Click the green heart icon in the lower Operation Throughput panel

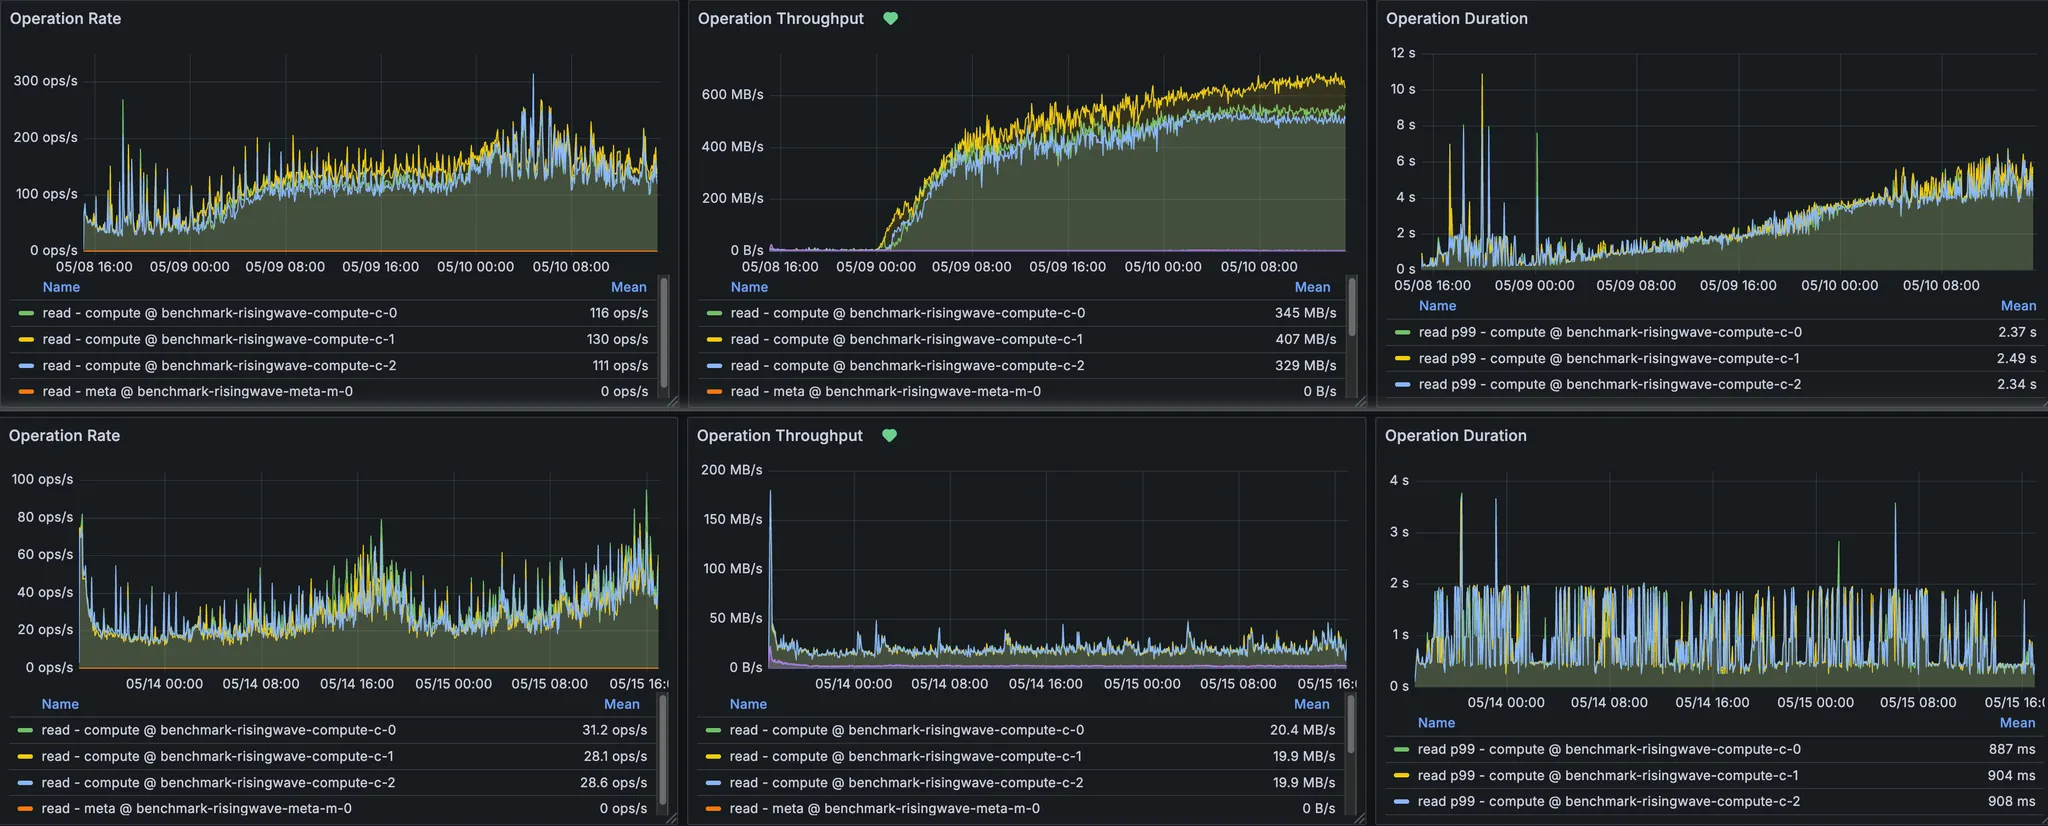(889, 436)
